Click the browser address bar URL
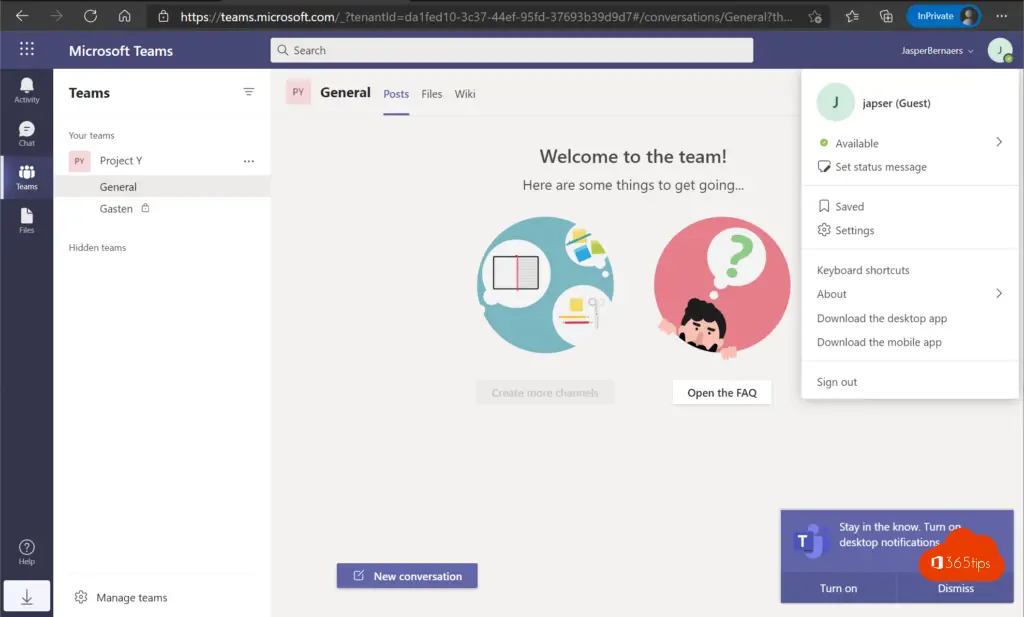The height and width of the screenshot is (617, 1024). pos(487,17)
